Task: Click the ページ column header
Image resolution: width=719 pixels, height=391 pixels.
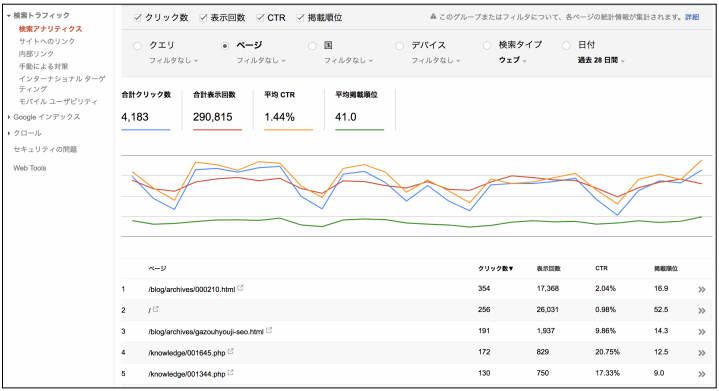Action: pos(157,268)
